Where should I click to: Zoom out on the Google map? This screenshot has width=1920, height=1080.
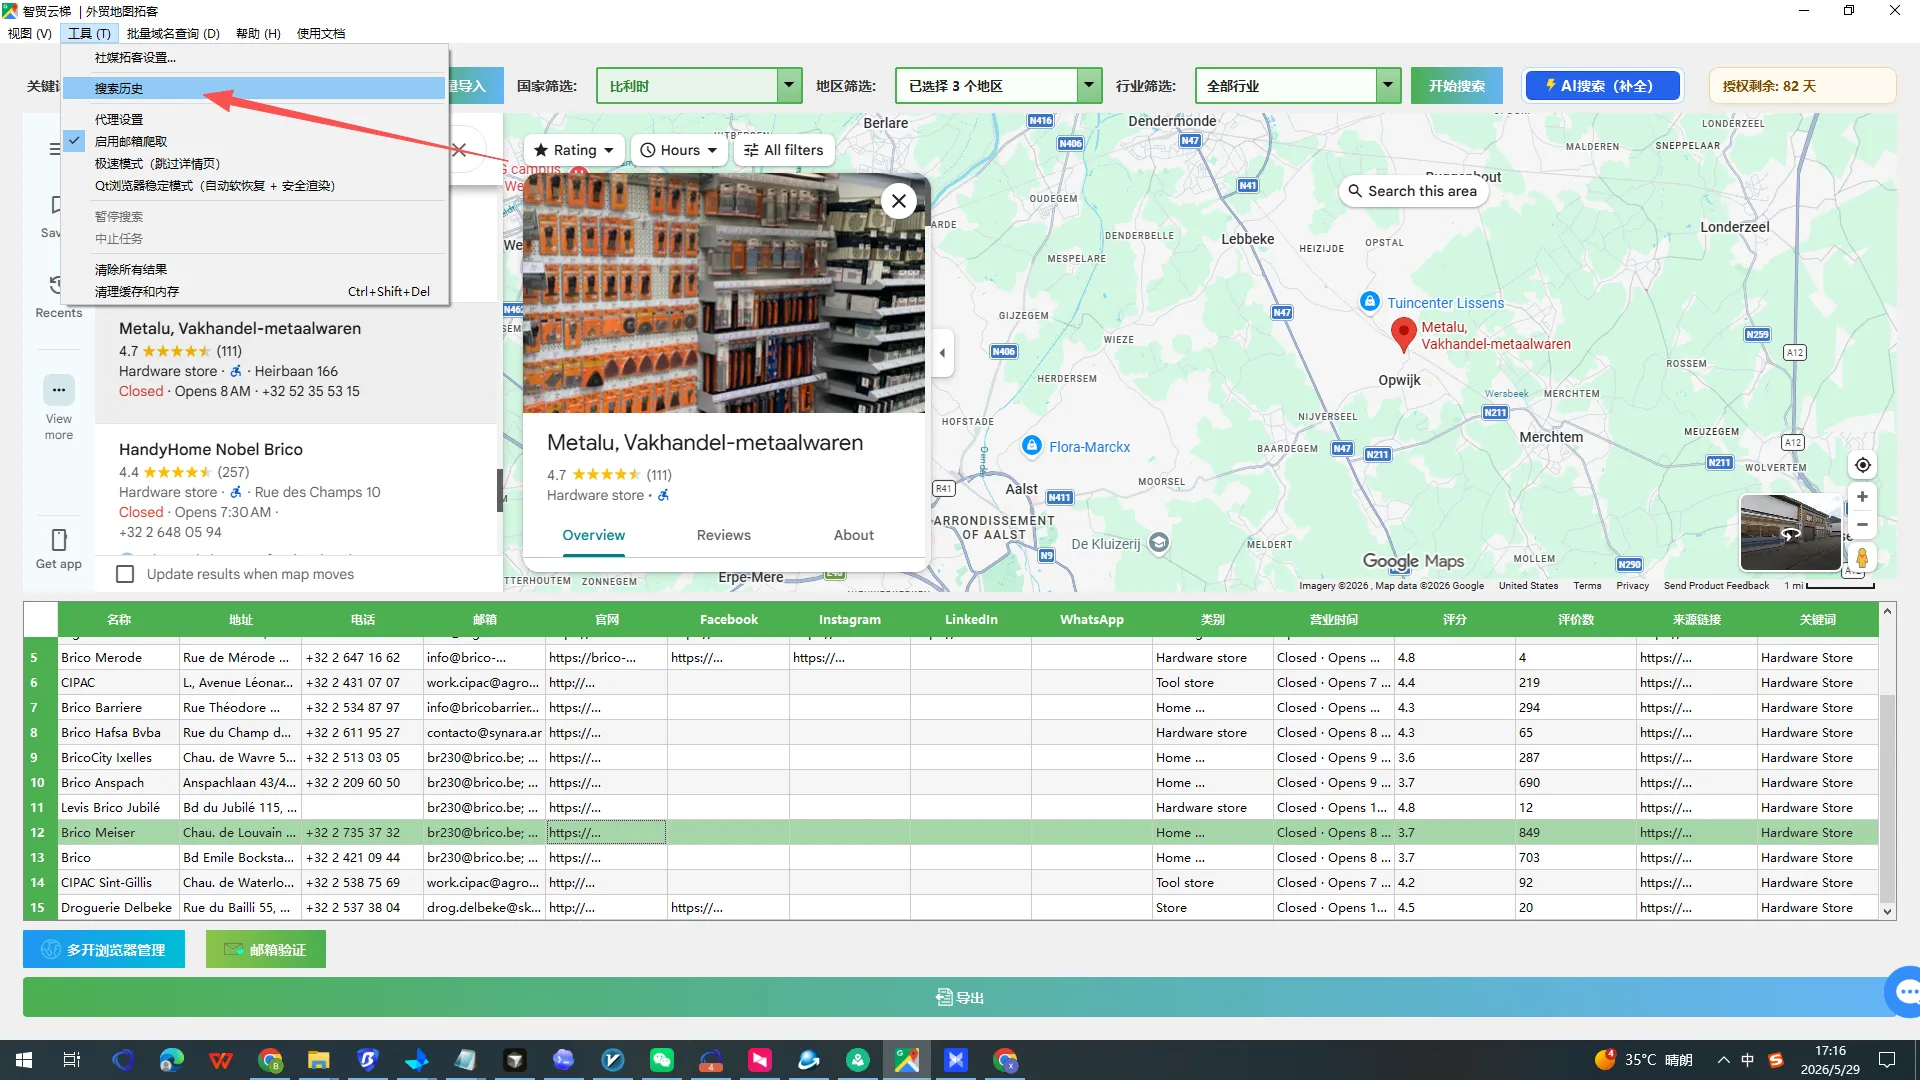coord(1862,524)
